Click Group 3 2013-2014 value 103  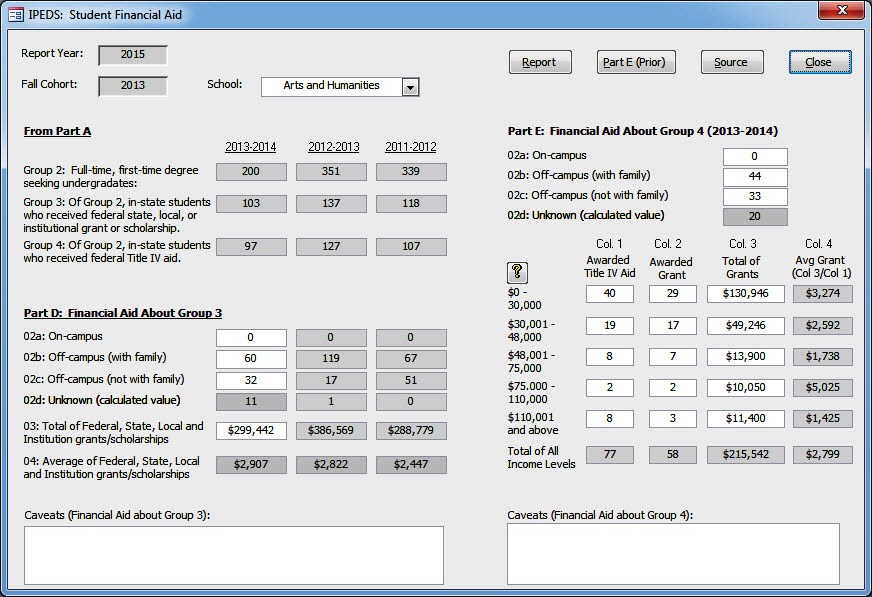[251, 204]
